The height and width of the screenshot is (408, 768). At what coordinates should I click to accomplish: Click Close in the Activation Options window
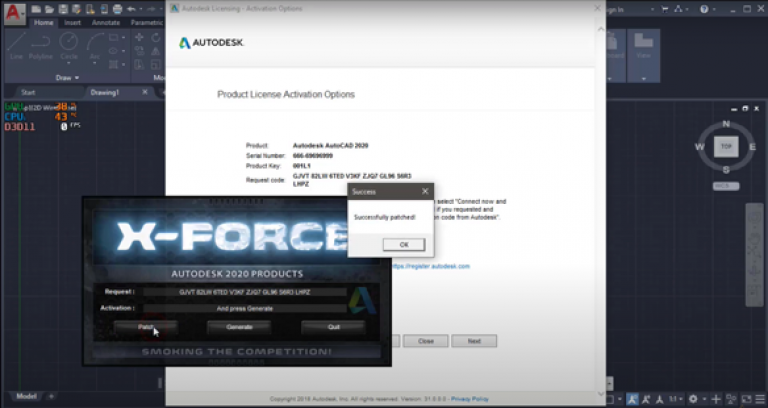(x=426, y=341)
